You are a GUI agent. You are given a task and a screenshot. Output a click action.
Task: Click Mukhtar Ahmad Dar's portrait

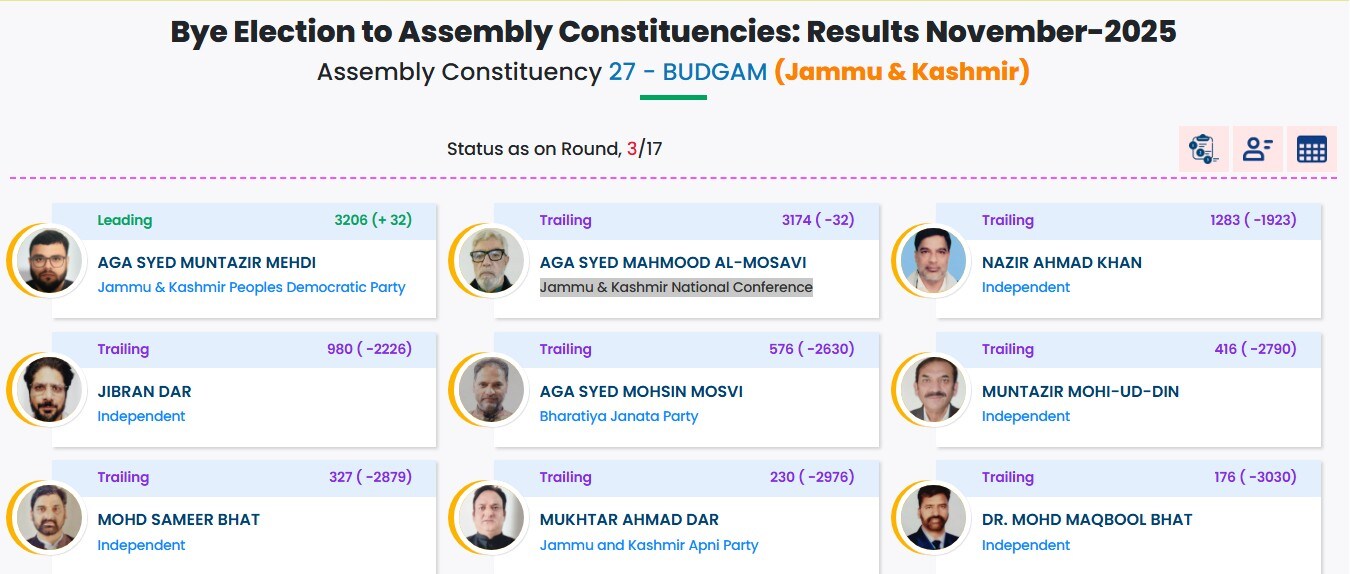coord(492,517)
